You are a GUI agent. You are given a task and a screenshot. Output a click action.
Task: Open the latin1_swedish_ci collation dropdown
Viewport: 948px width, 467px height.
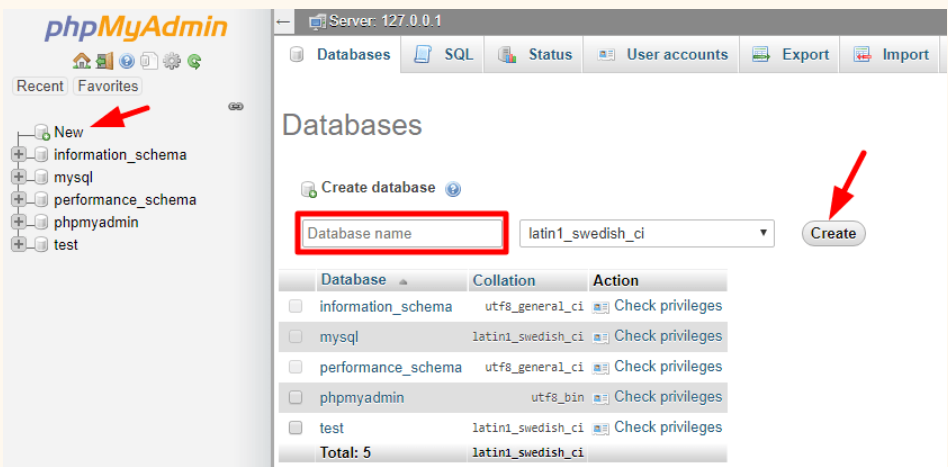pyautogui.click(x=647, y=233)
